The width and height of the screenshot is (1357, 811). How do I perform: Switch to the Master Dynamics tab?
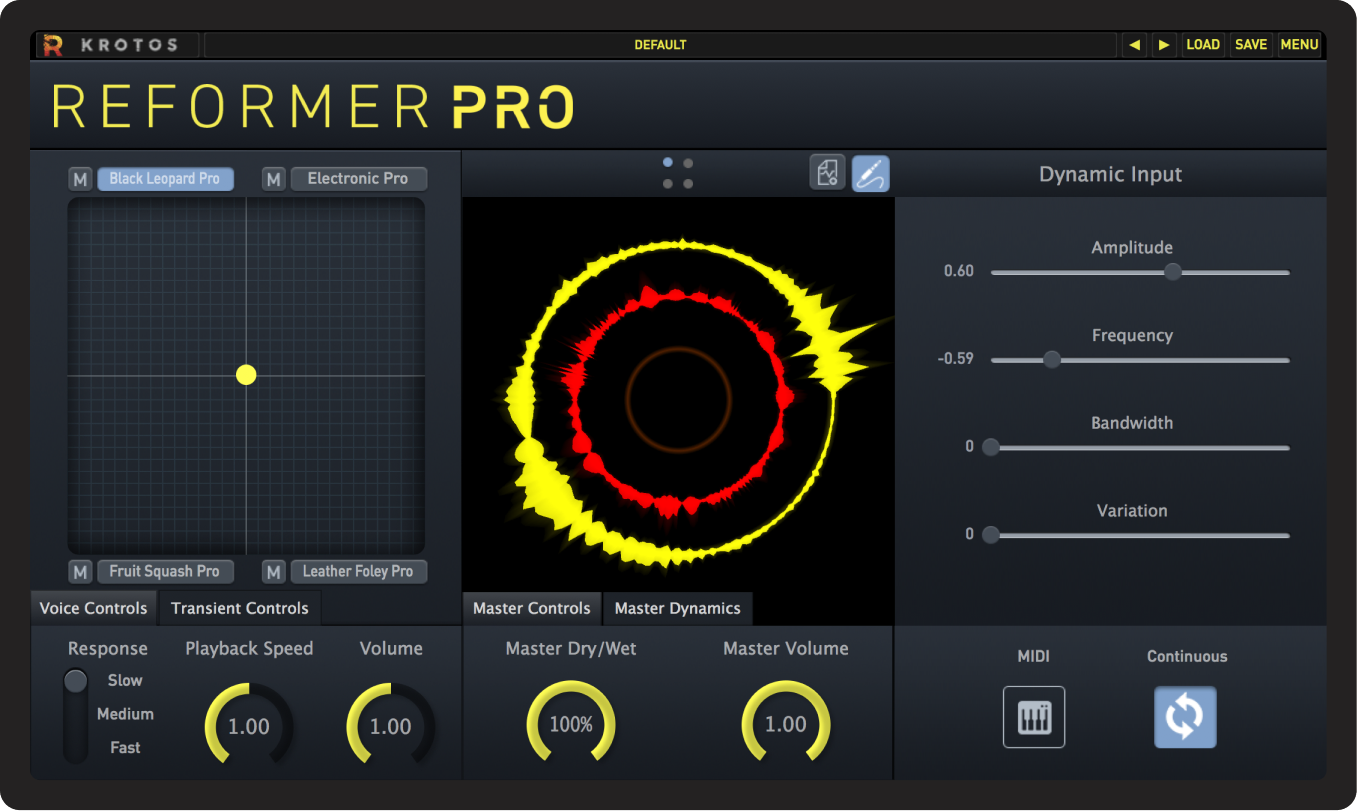tap(678, 608)
